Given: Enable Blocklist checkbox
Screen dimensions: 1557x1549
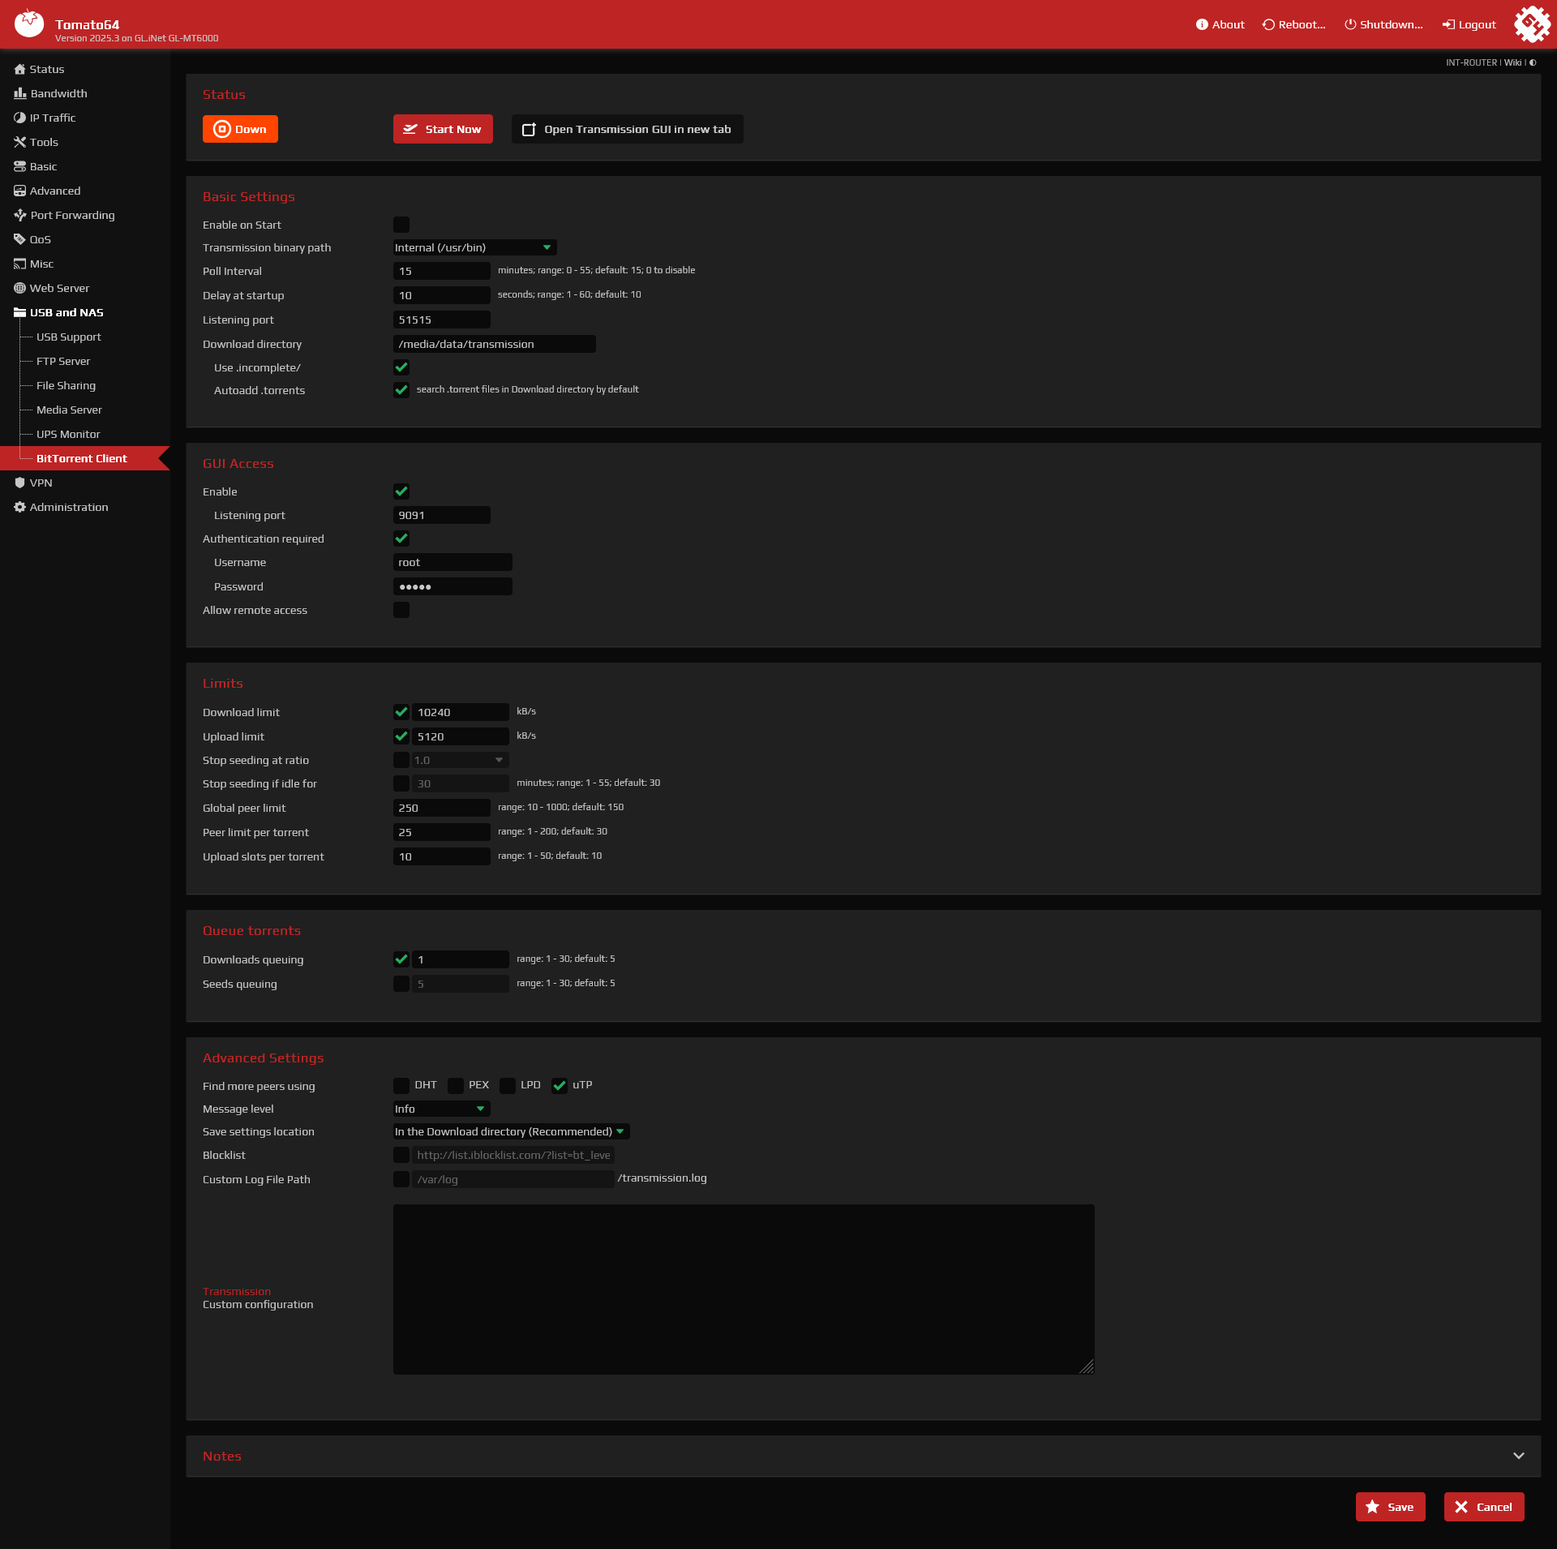Looking at the screenshot, I should [x=401, y=1155].
